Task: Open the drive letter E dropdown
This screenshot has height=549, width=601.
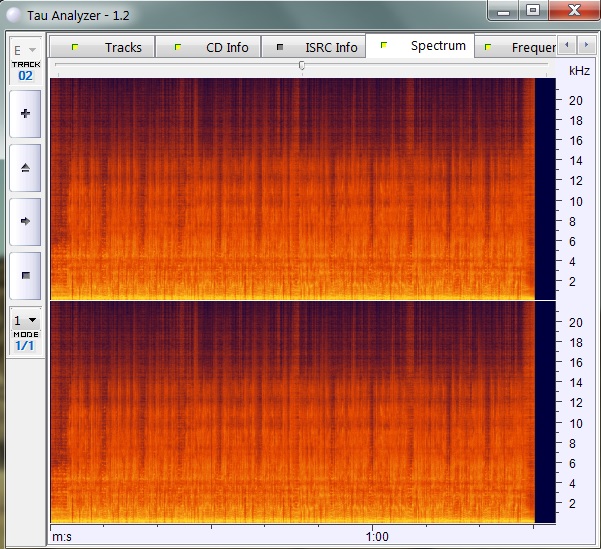Action: click(x=25, y=49)
